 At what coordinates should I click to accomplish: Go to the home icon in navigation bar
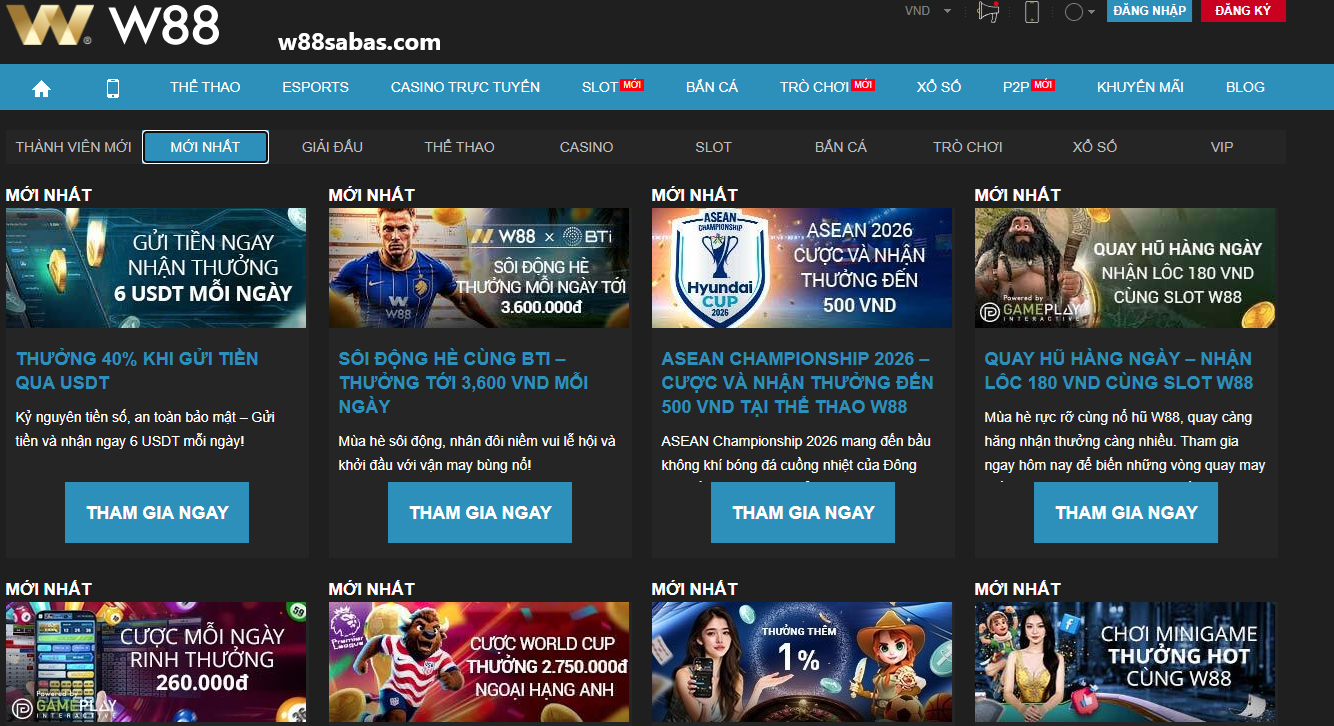[41, 88]
